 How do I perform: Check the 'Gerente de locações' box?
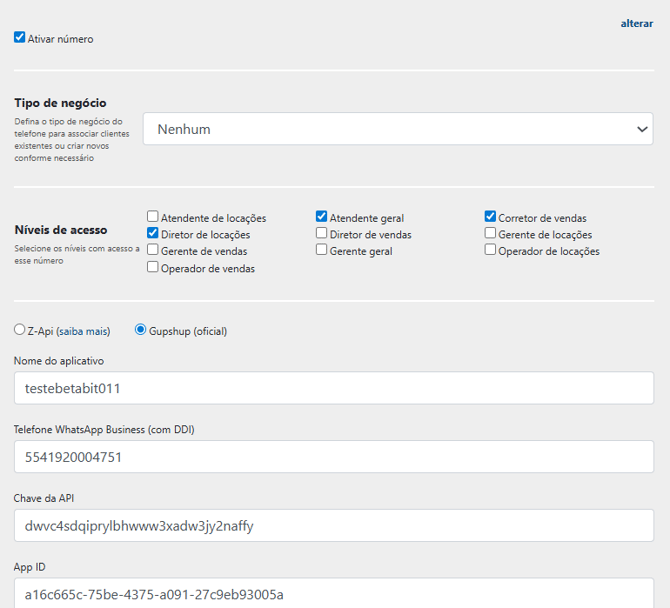[491, 234]
